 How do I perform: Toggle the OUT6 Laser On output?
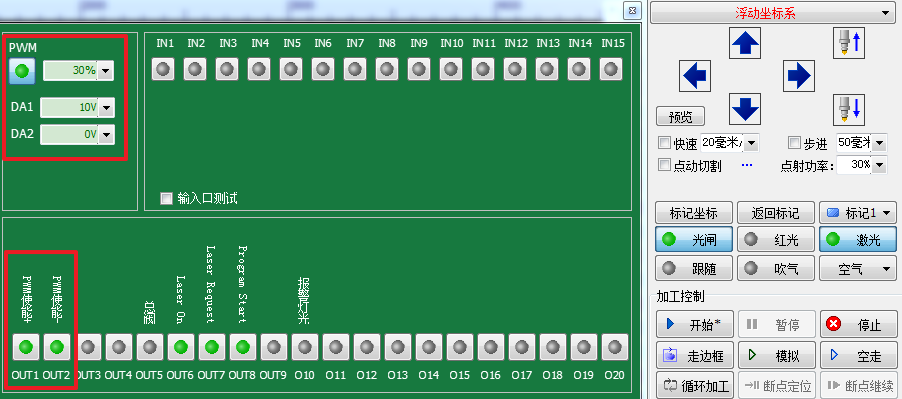[181, 347]
